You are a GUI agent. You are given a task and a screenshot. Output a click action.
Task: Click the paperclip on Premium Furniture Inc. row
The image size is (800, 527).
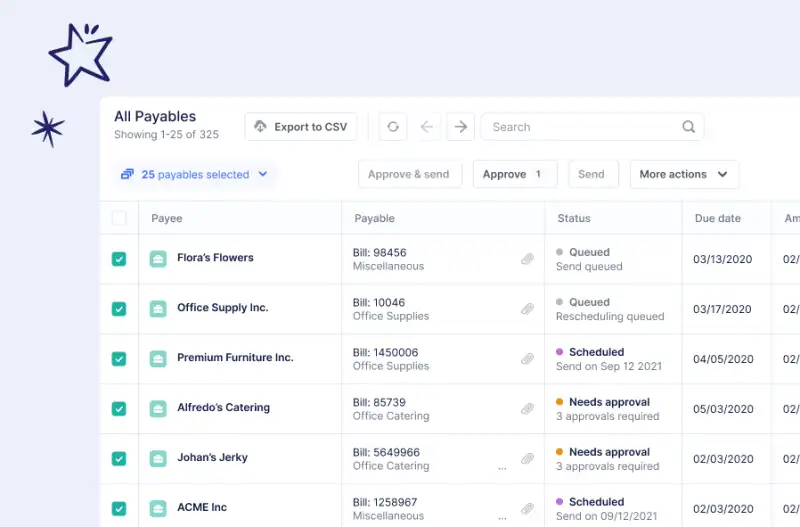[527, 359]
